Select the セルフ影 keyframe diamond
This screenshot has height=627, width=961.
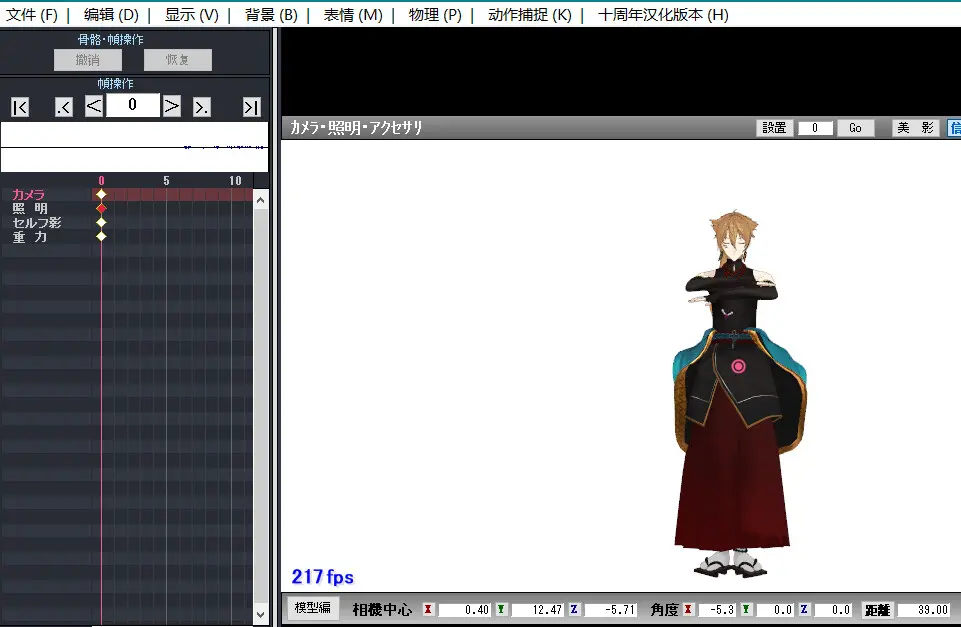coord(101,222)
